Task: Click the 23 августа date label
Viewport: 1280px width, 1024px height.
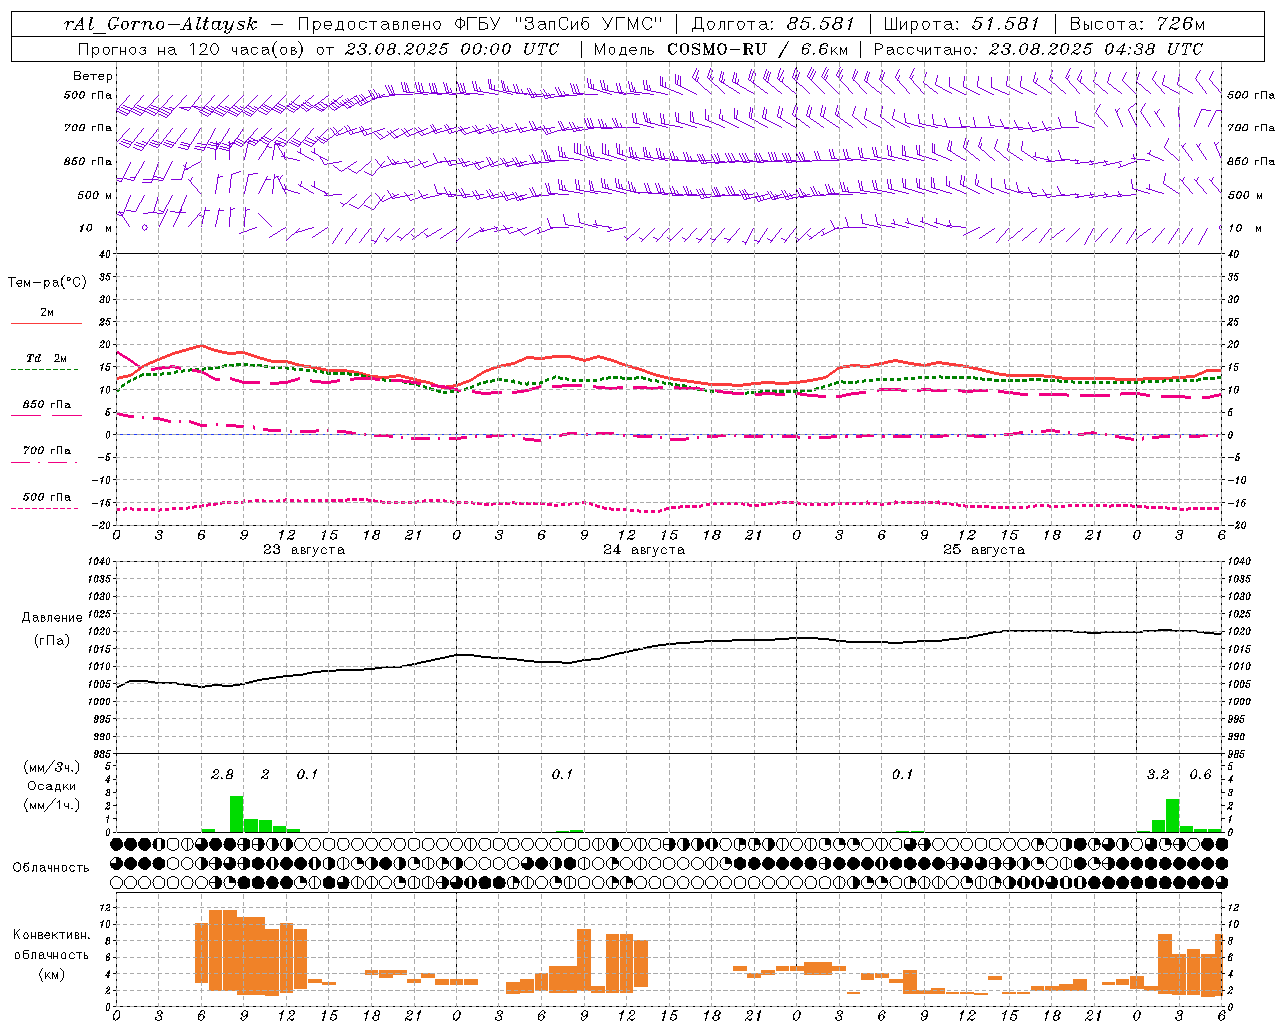Action: 304,550
